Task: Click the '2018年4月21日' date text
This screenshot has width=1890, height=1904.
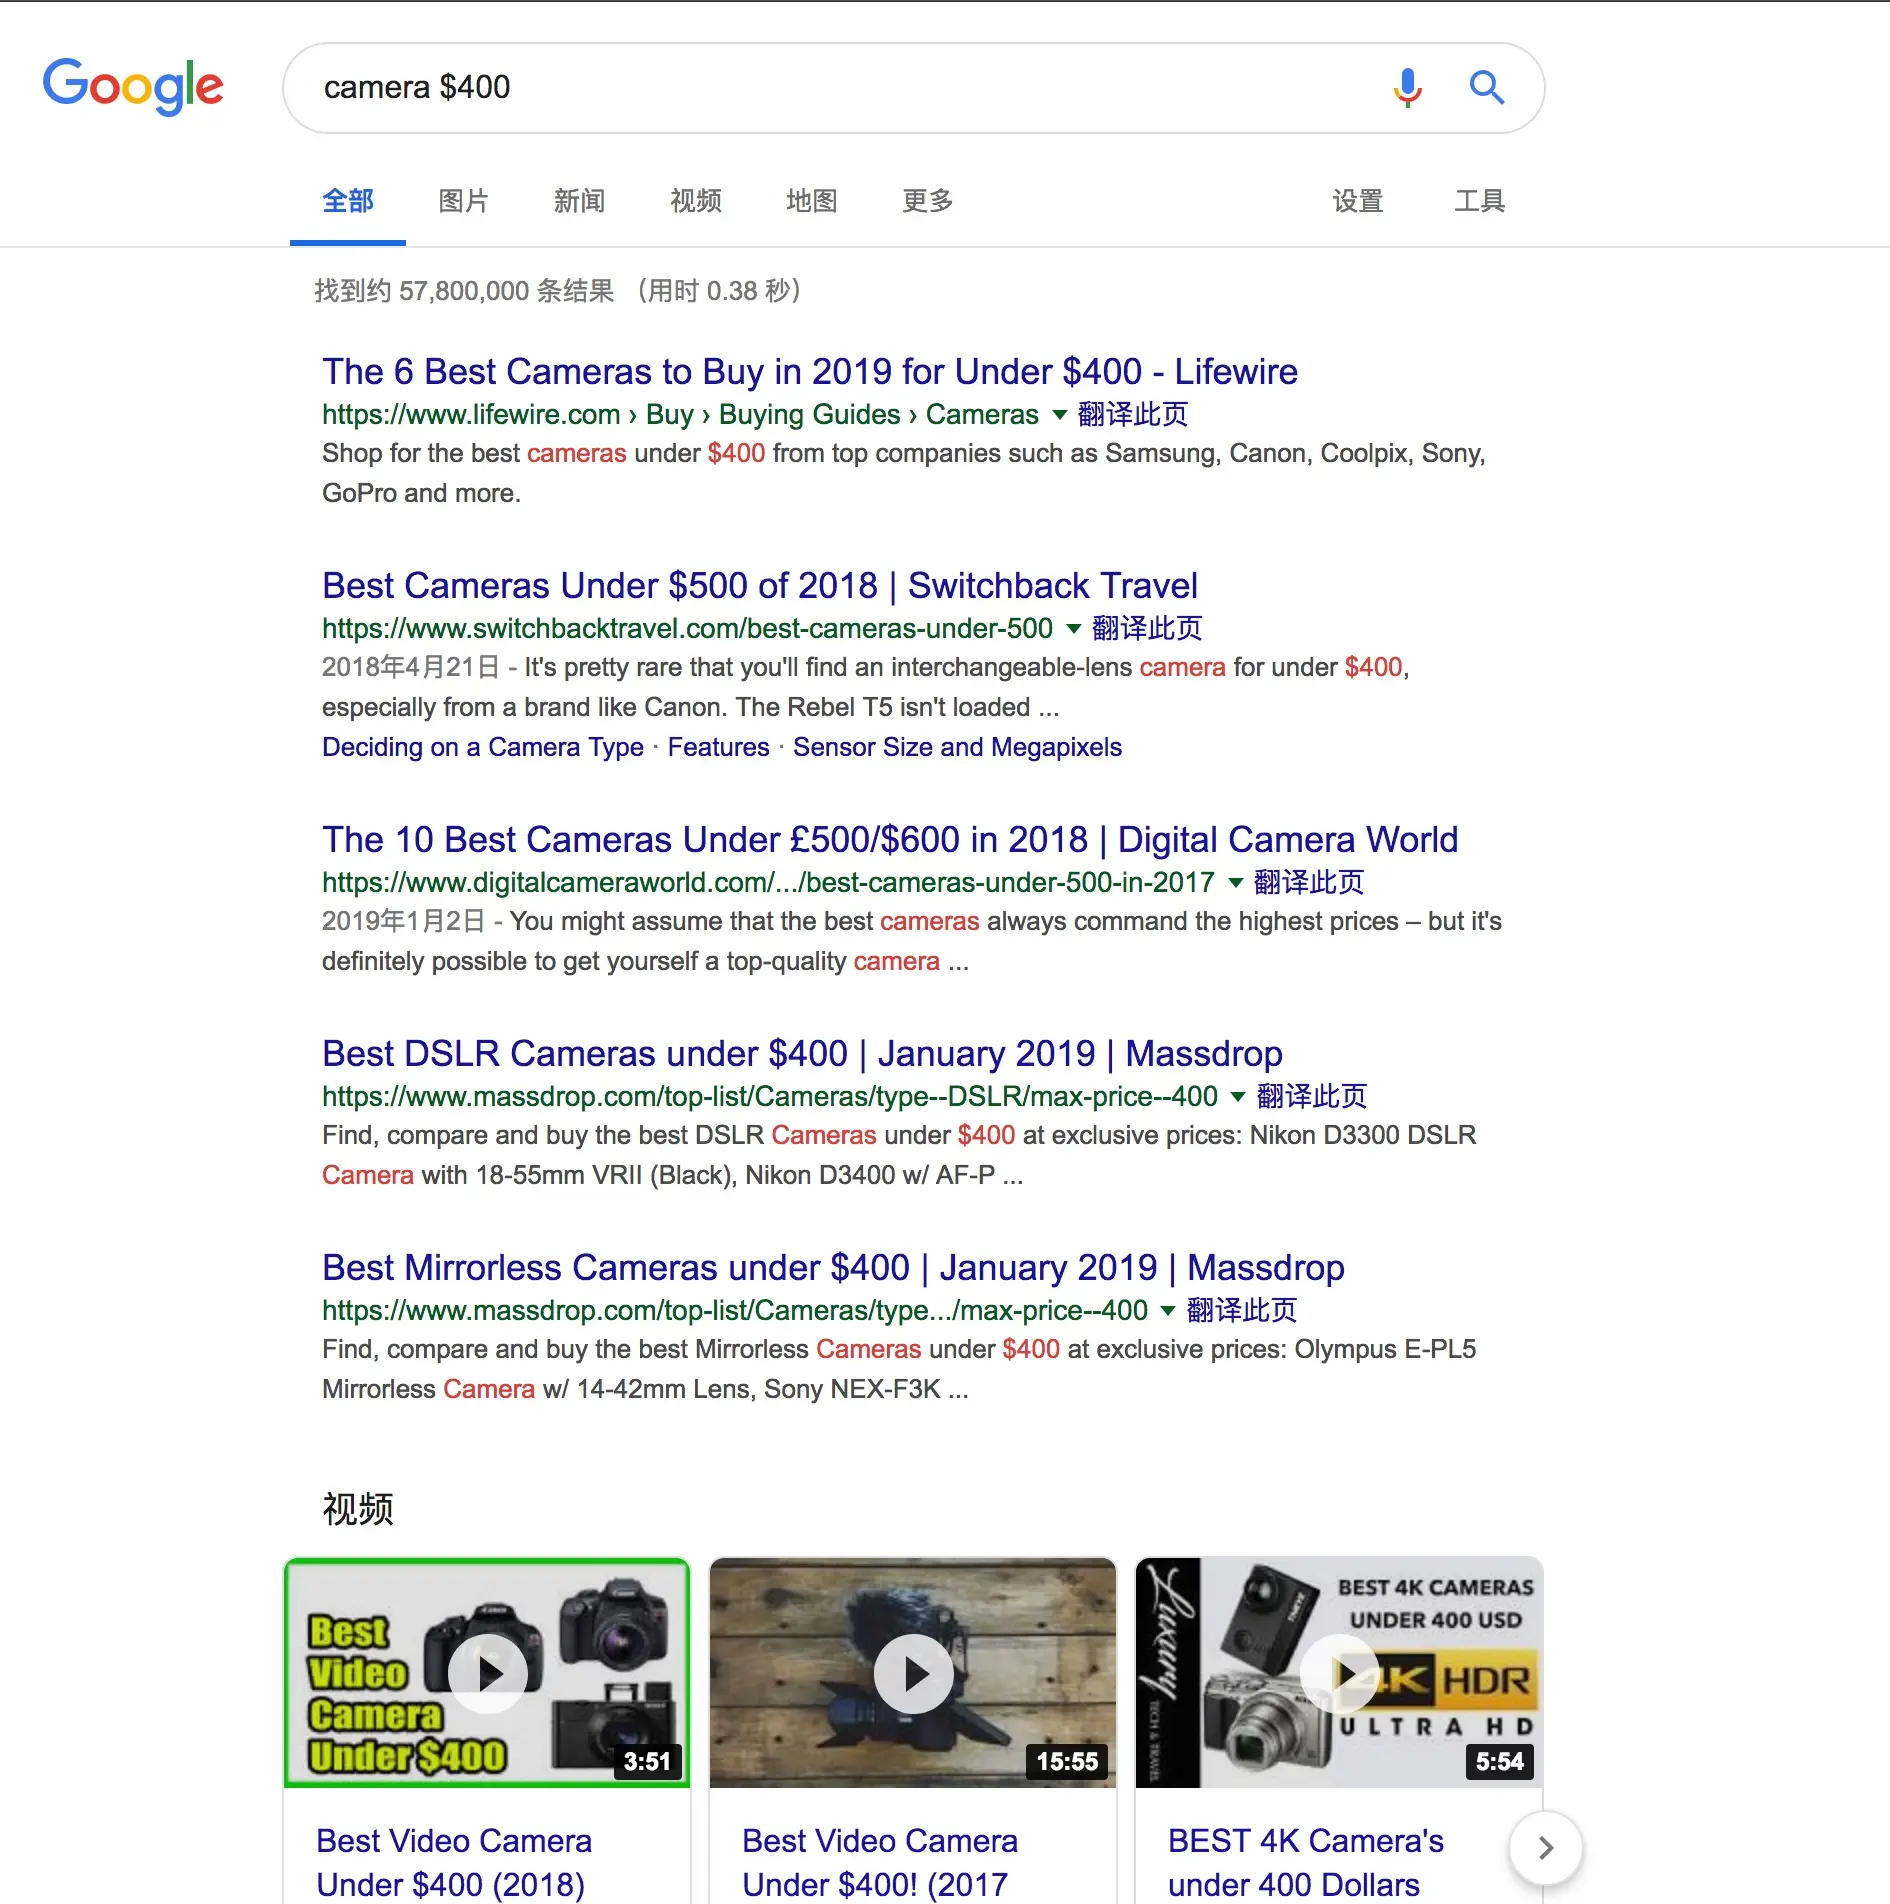Action: (410, 668)
